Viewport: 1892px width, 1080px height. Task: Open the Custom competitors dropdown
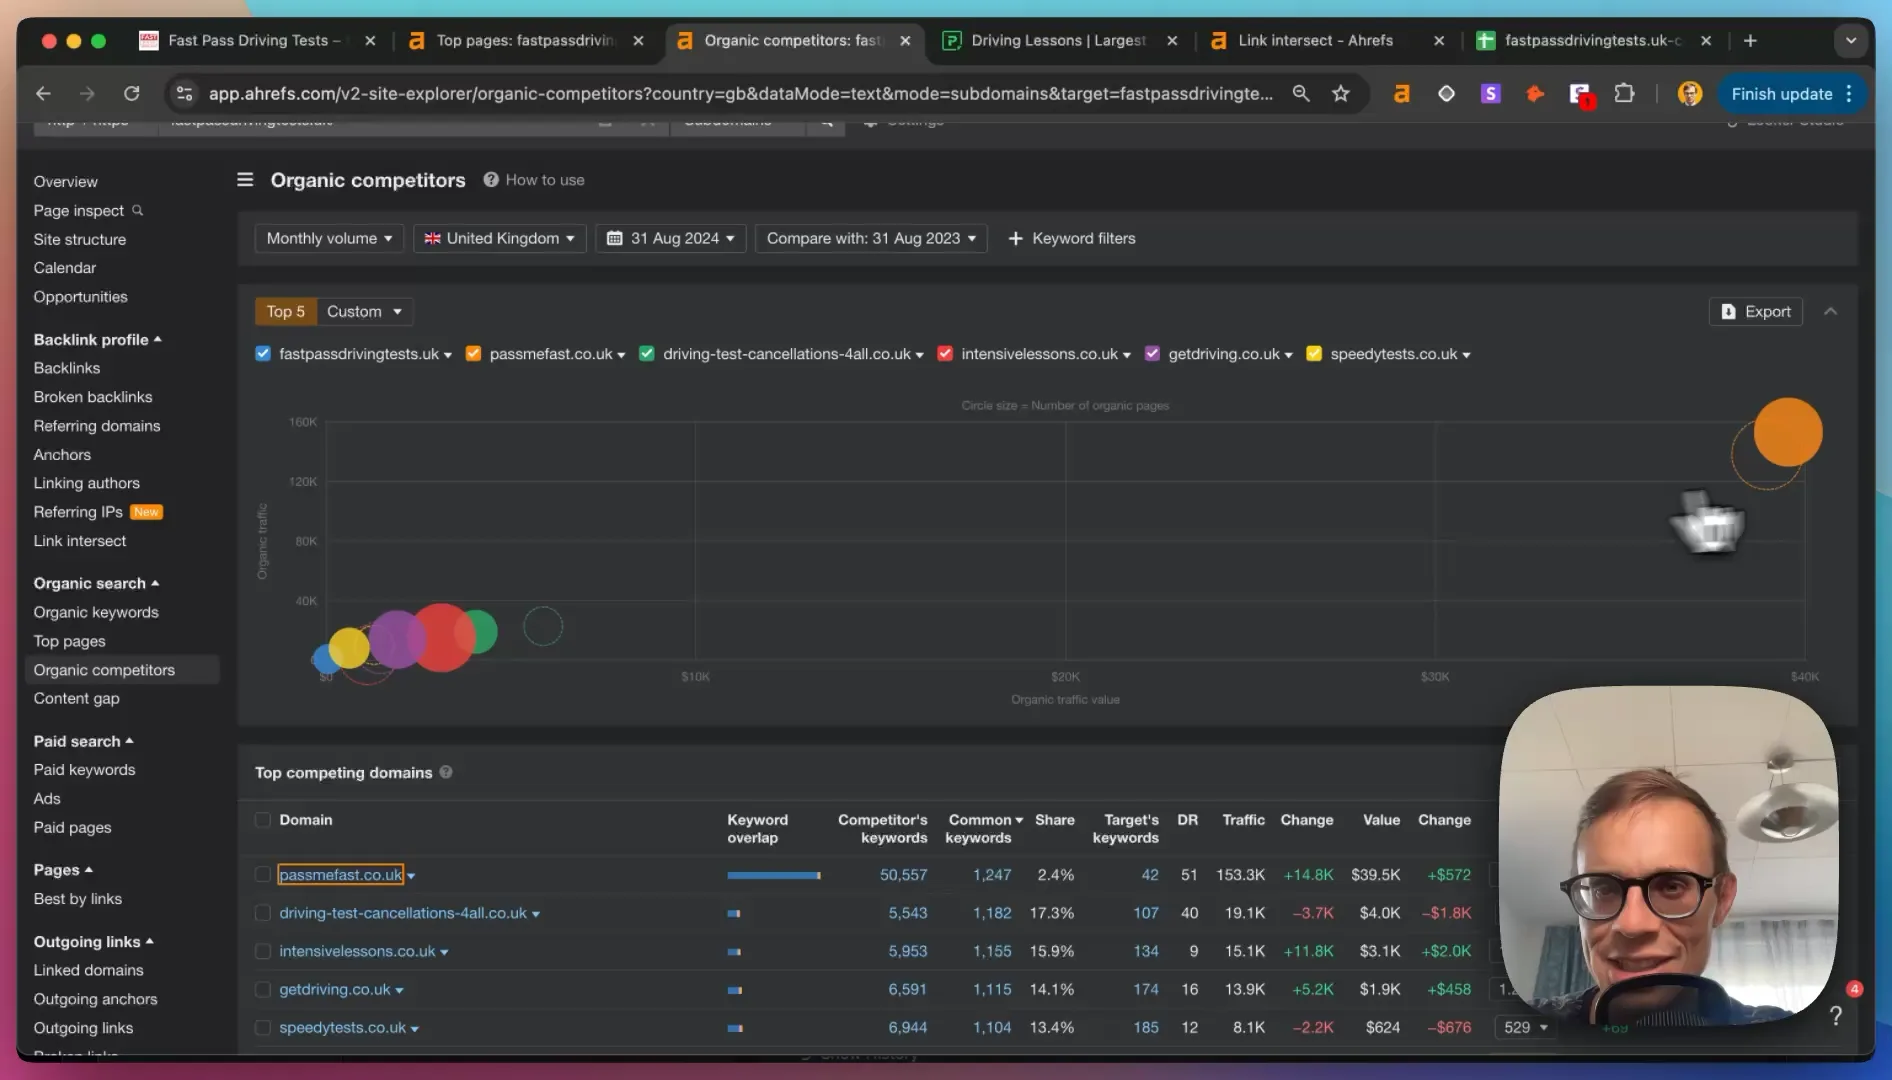coord(364,311)
